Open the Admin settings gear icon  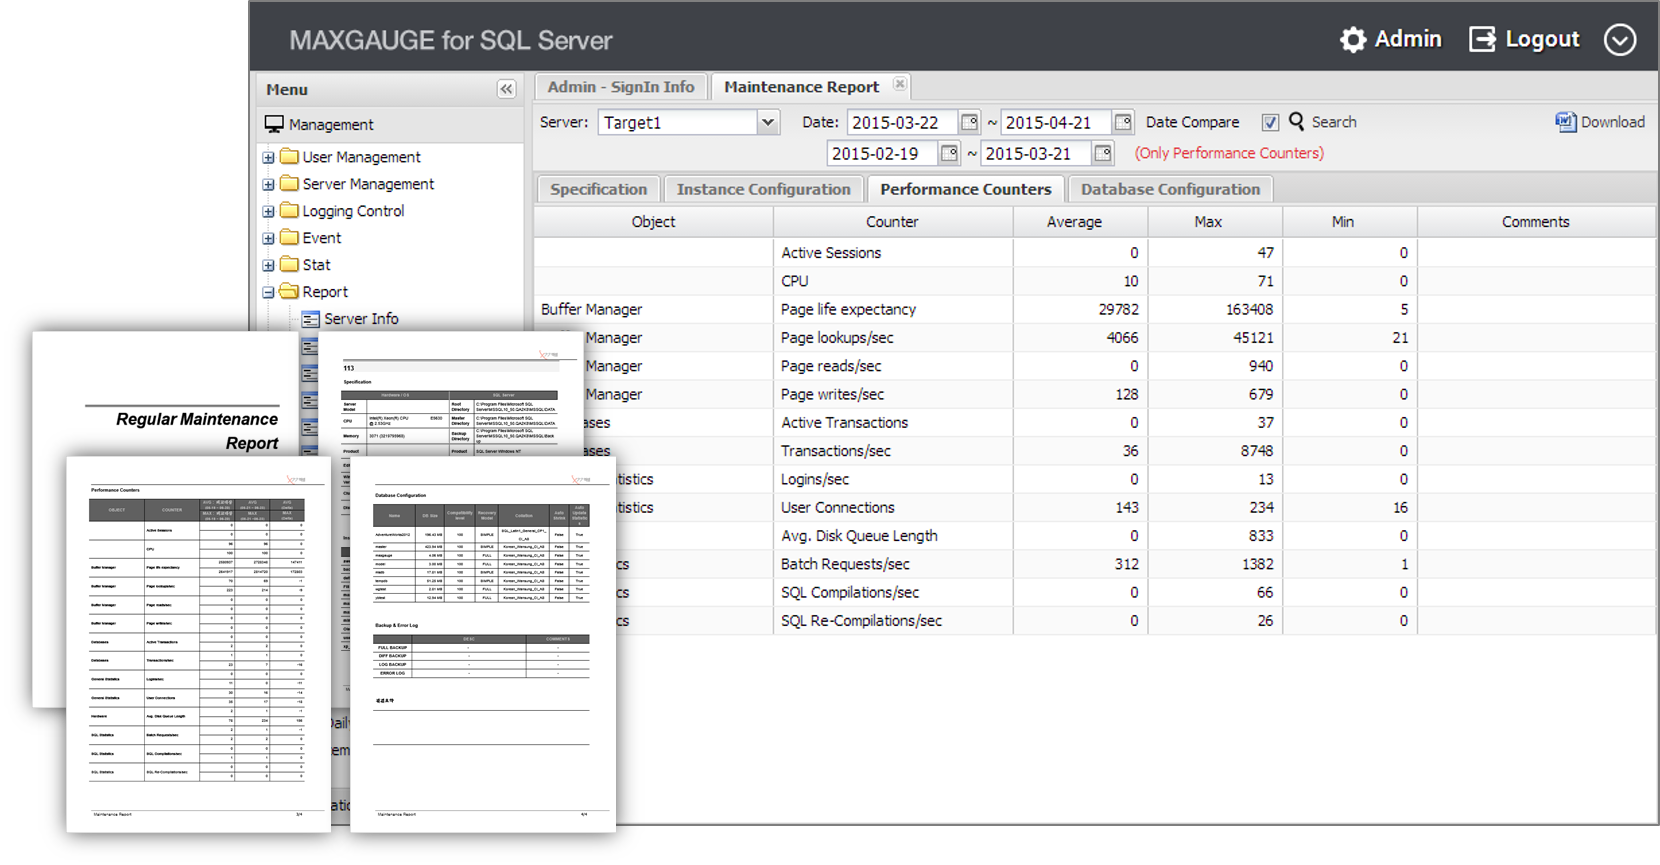1353,39
